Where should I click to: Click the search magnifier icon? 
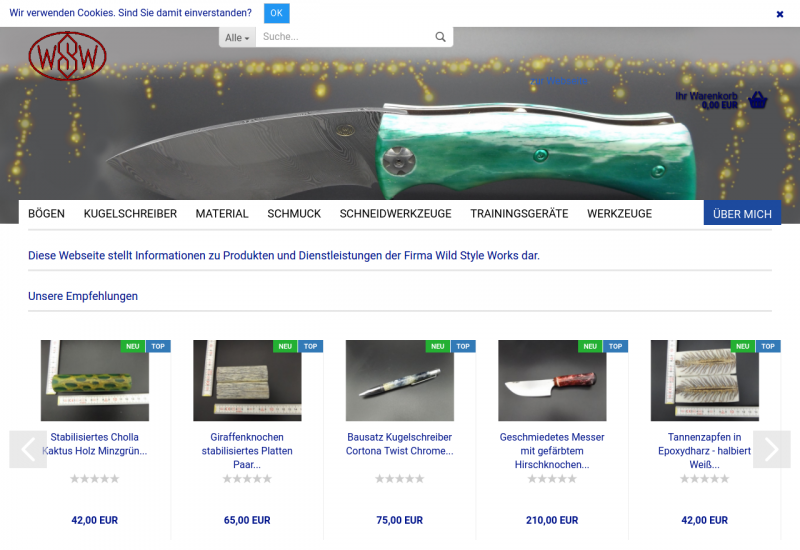[x=440, y=37]
